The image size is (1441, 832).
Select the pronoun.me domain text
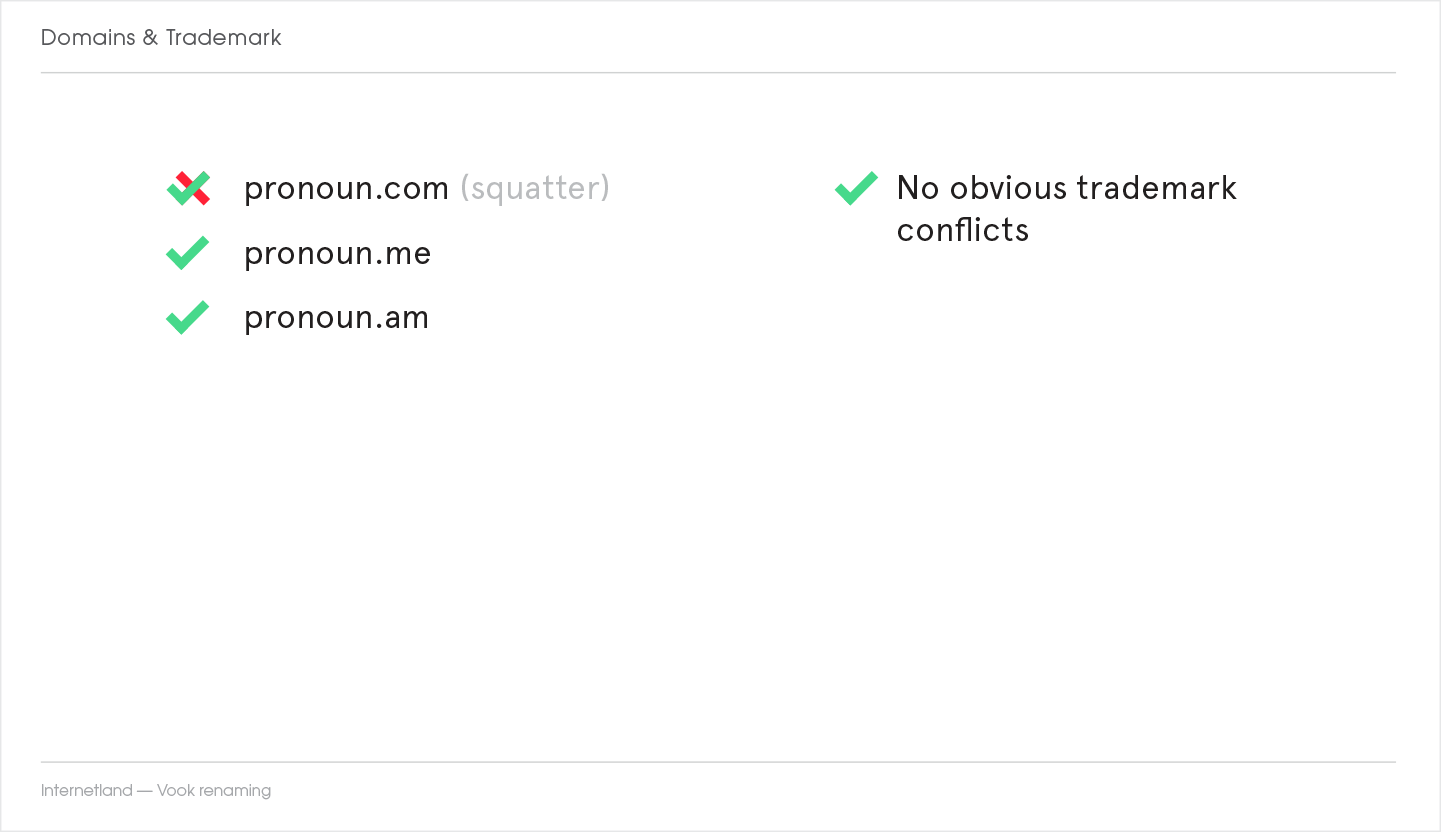(337, 254)
